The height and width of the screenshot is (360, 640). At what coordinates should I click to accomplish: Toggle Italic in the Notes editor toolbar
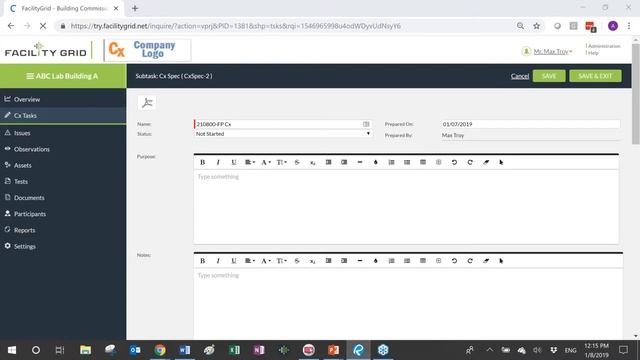click(x=218, y=261)
